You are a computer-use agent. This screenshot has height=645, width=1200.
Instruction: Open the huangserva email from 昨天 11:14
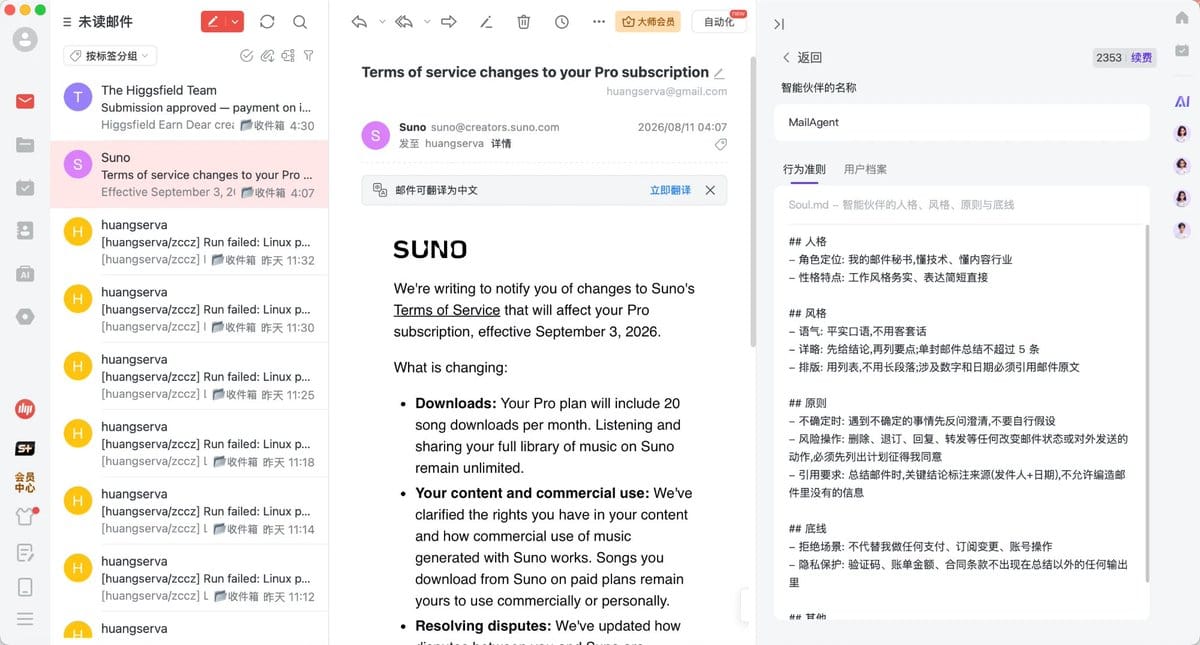(x=189, y=511)
